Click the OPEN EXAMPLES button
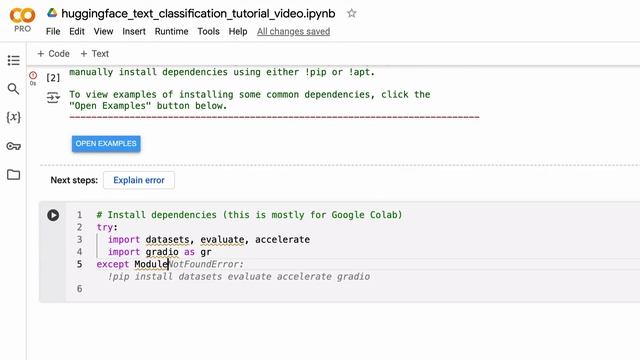Screen dimensions: 640x360 (x=106, y=144)
